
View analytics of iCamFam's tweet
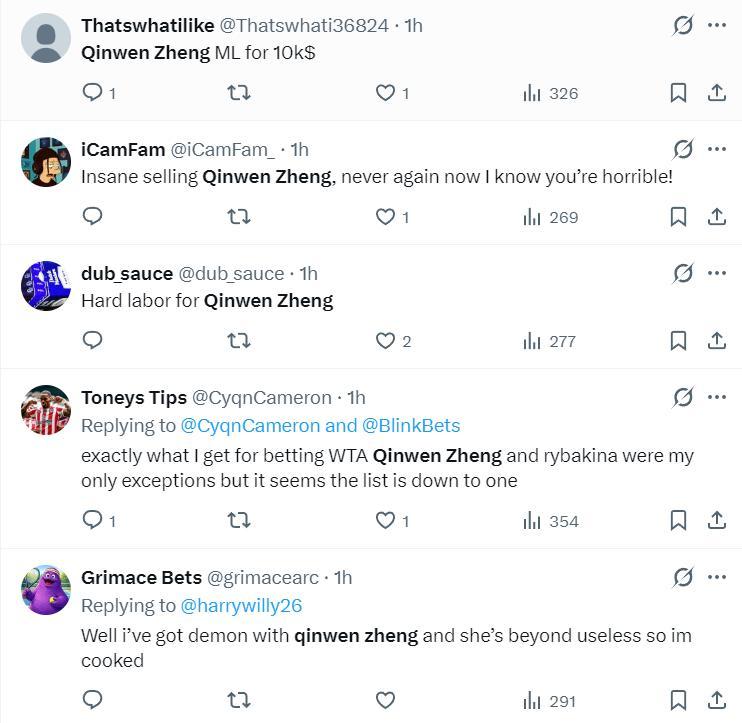pos(550,217)
